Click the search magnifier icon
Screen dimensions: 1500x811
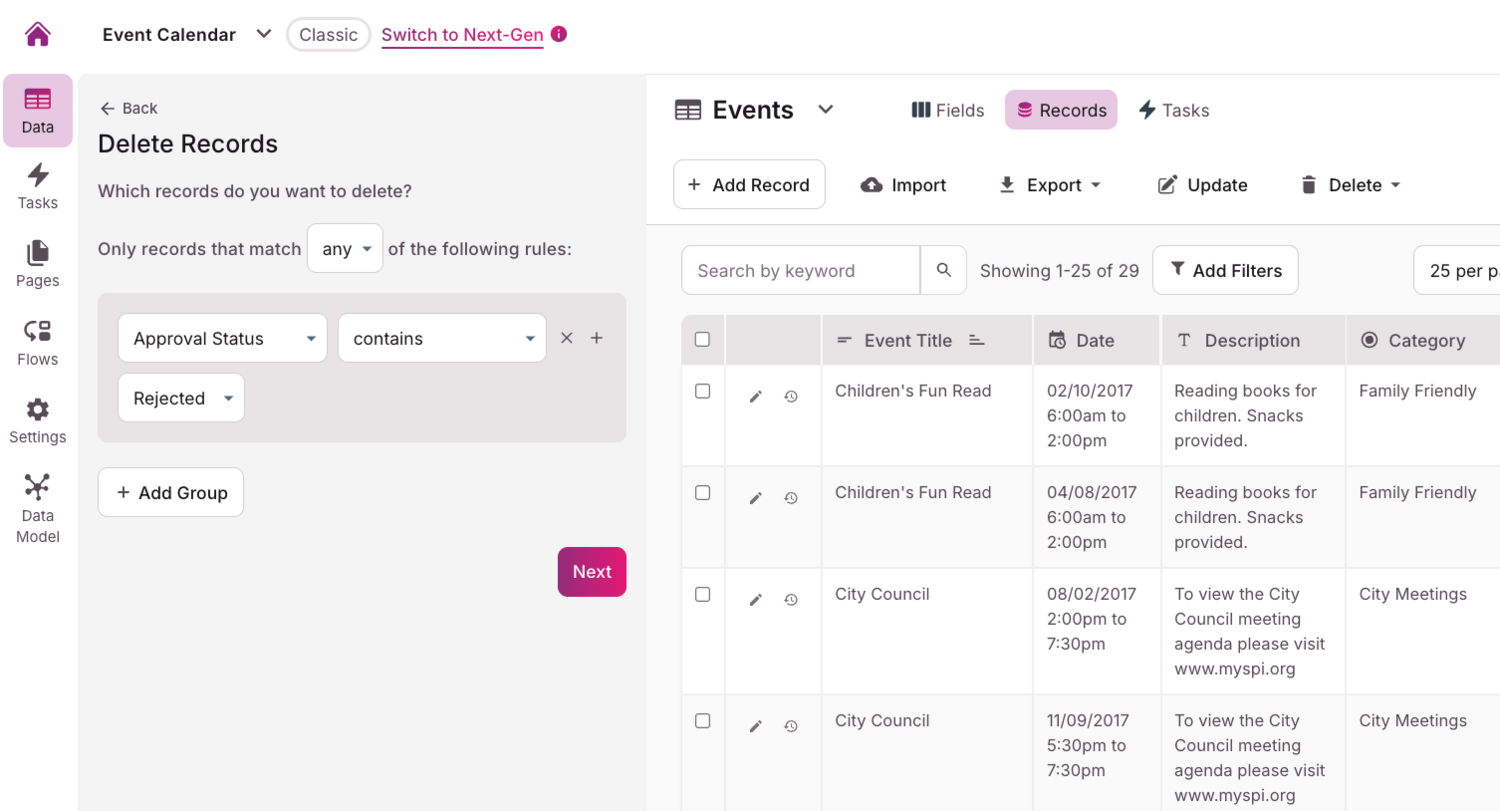point(943,270)
